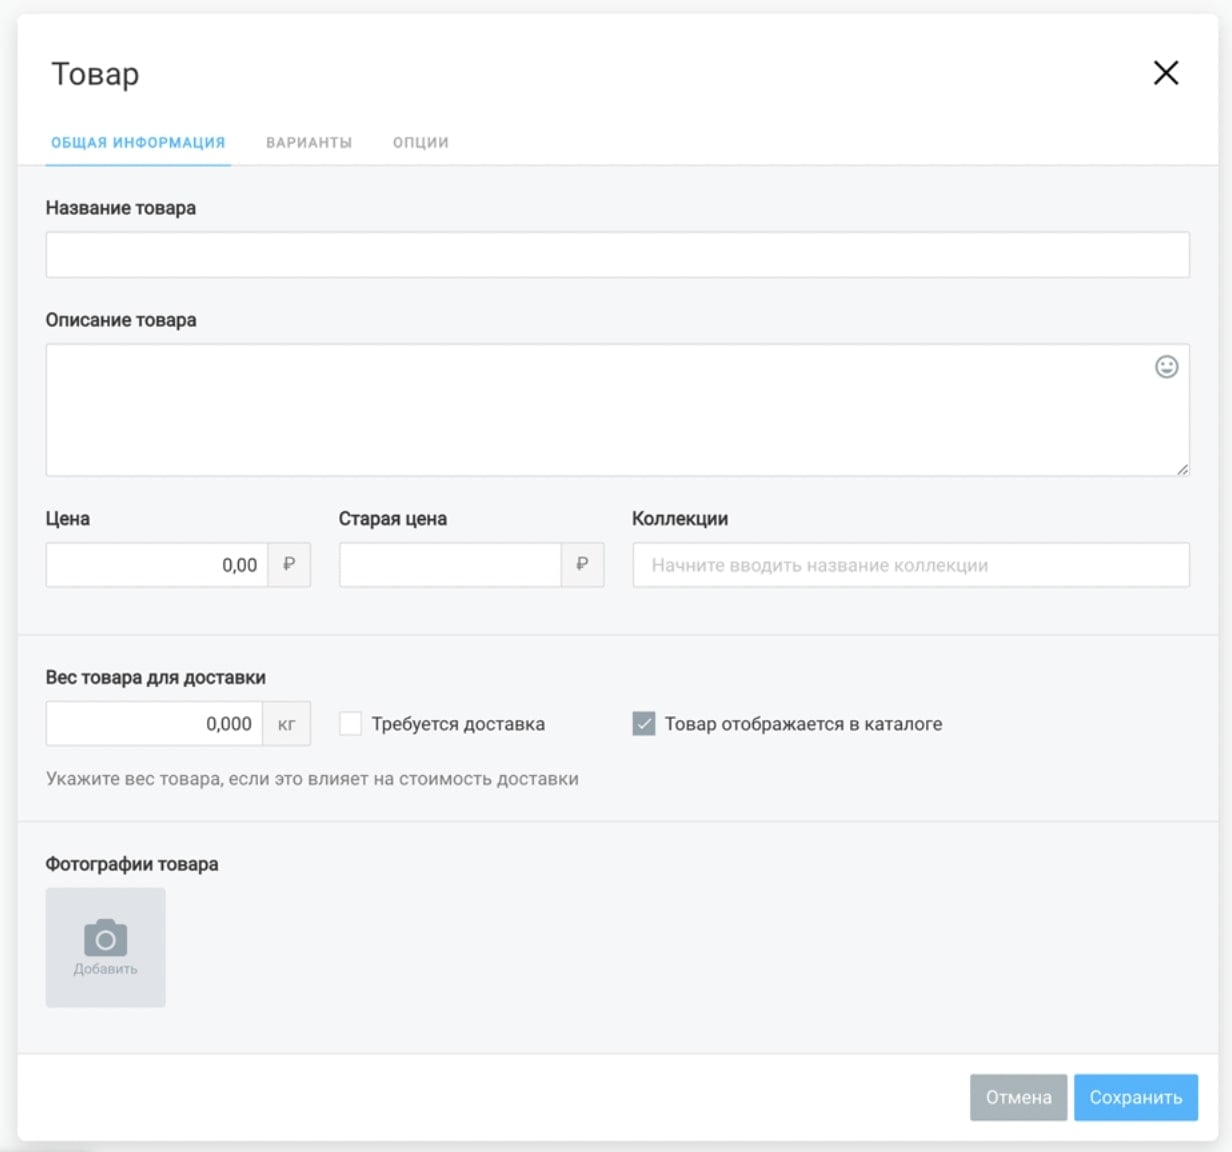Open the Опции tab

coord(420,143)
